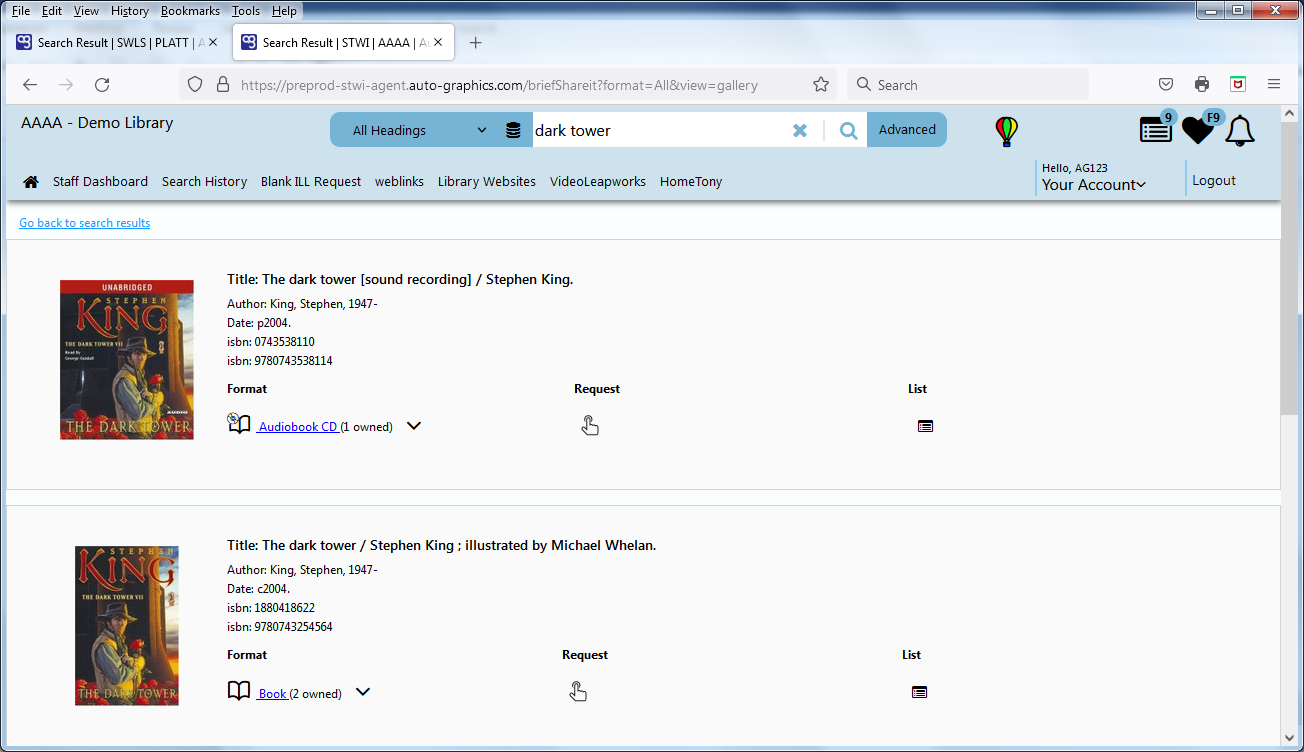1304x752 pixels.
Task: Open the History menu
Action: pyautogui.click(x=130, y=11)
